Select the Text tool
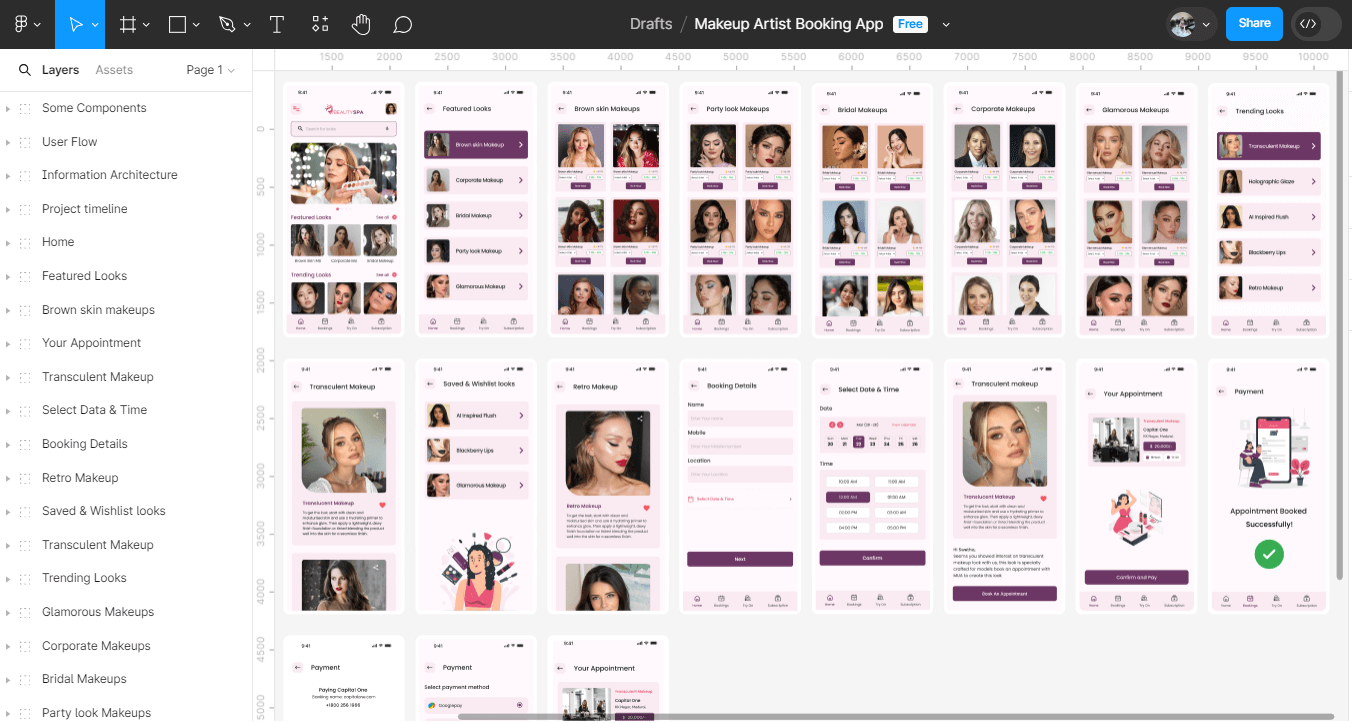 click(x=277, y=24)
